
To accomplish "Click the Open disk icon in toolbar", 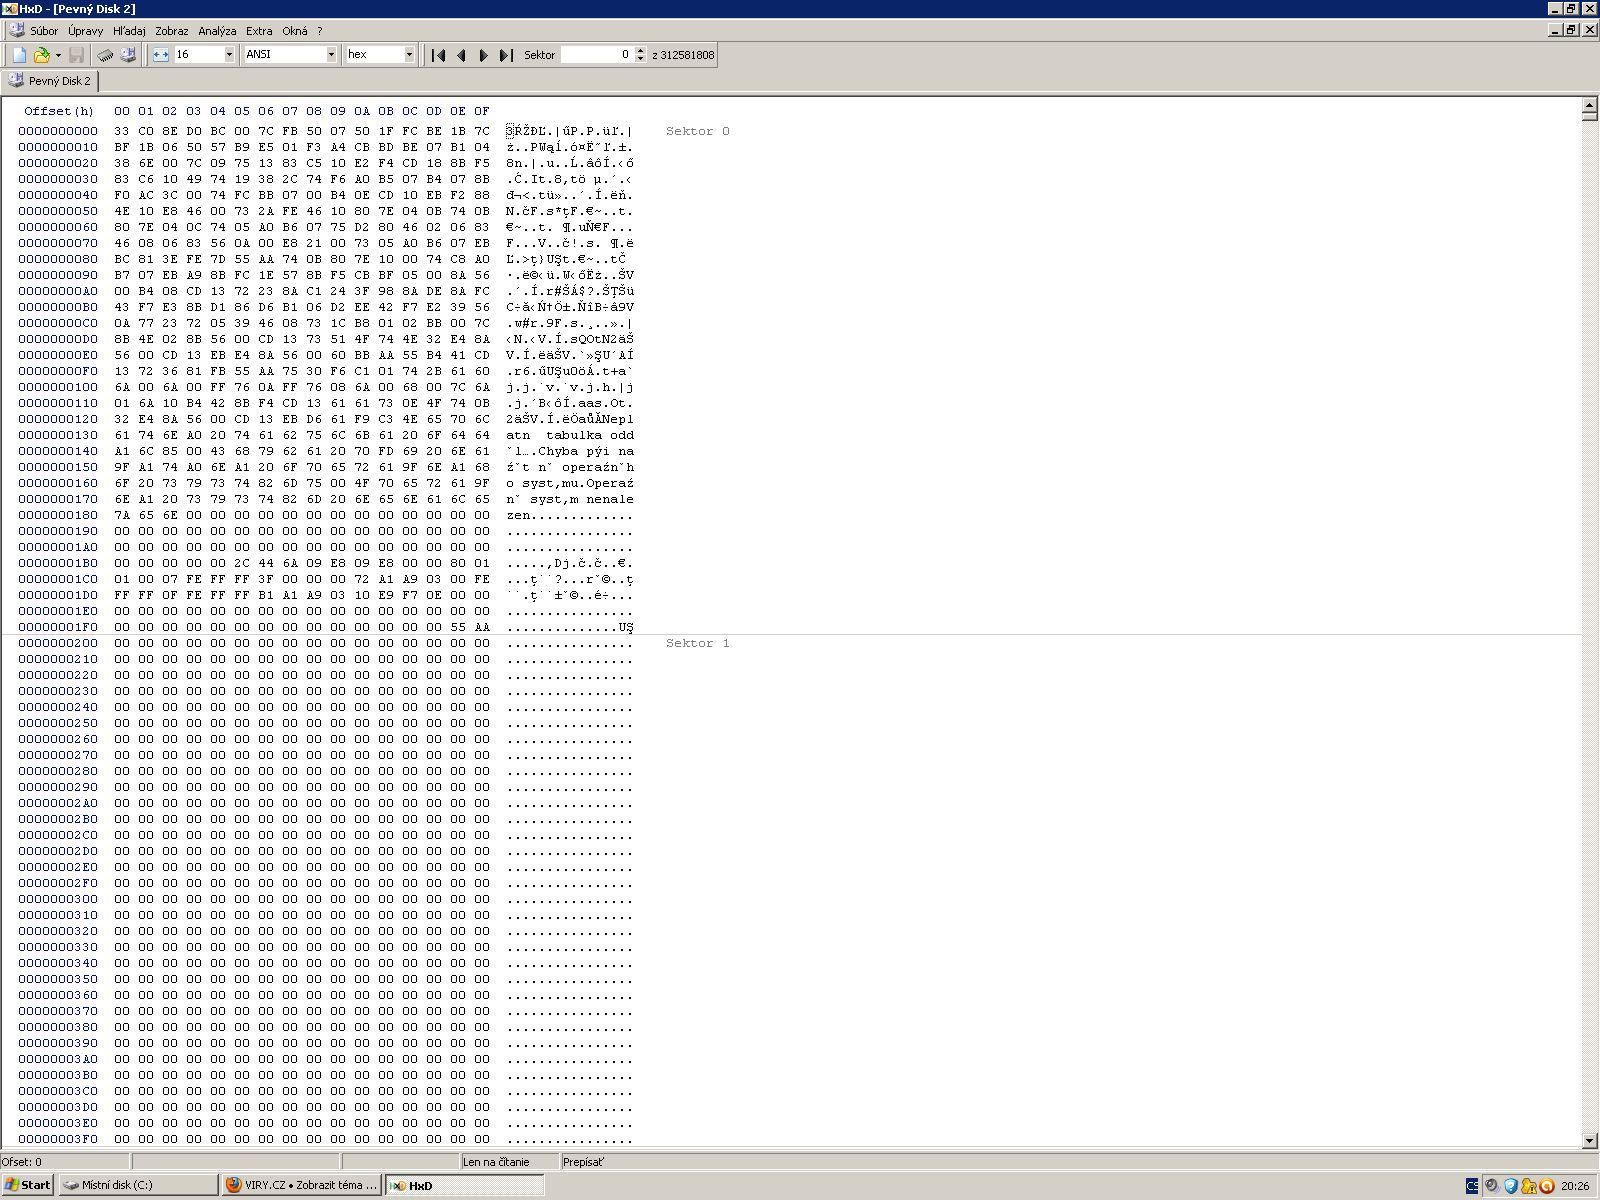I will [128, 55].
